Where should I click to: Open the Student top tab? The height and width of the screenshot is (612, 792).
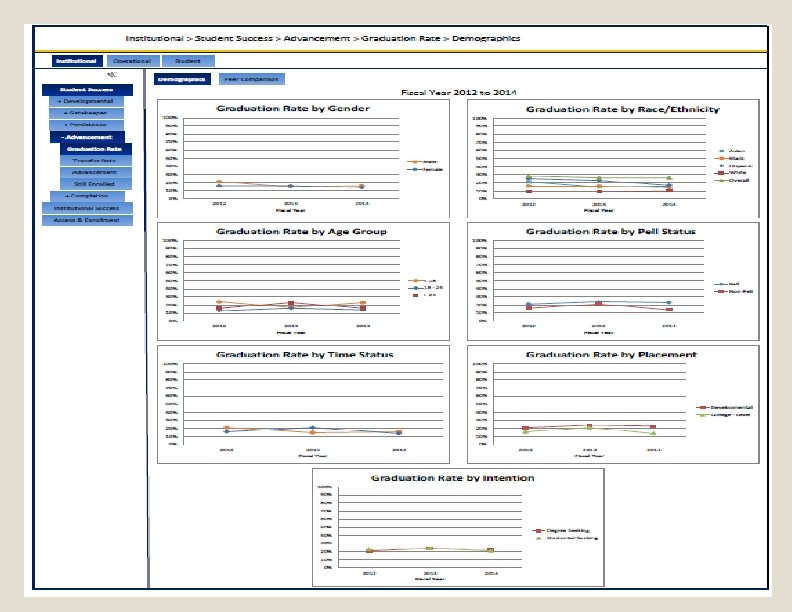(188, 61)
